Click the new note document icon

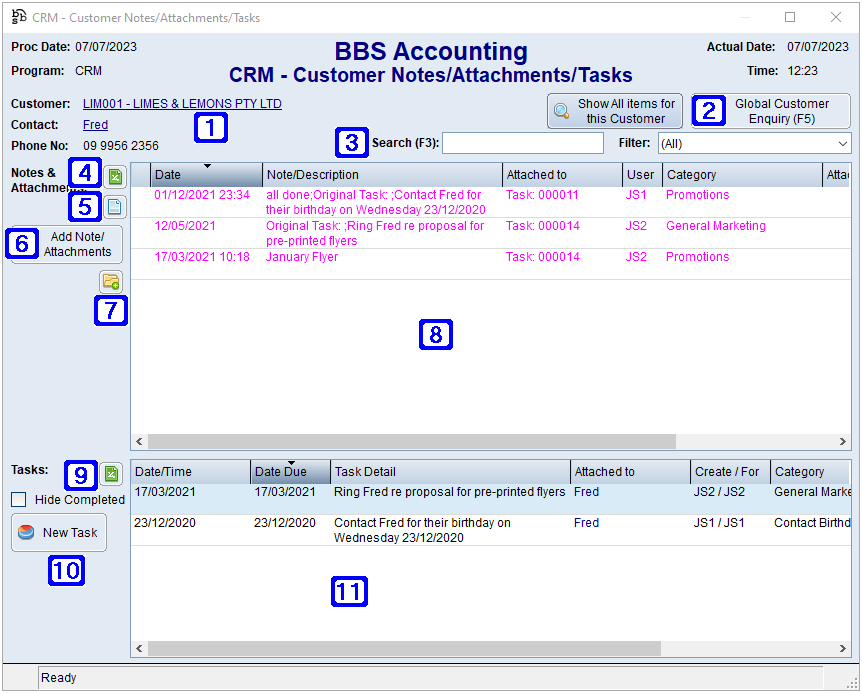(114, 206)
